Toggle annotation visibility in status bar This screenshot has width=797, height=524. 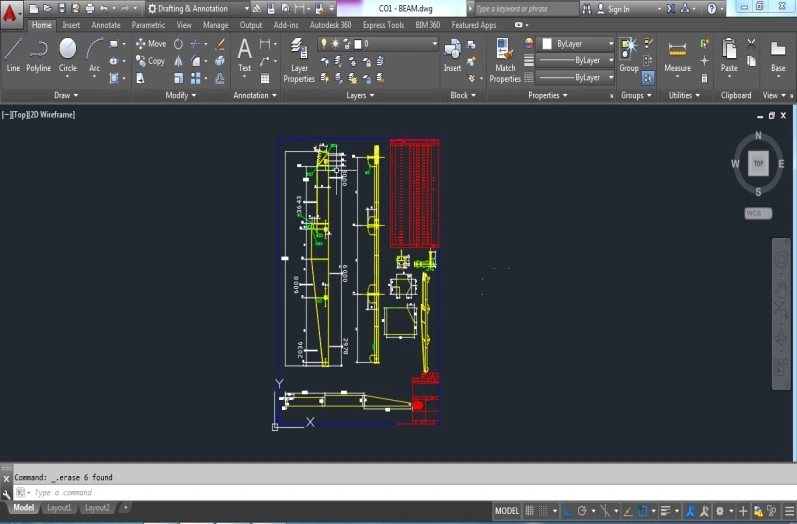point(690,511)
